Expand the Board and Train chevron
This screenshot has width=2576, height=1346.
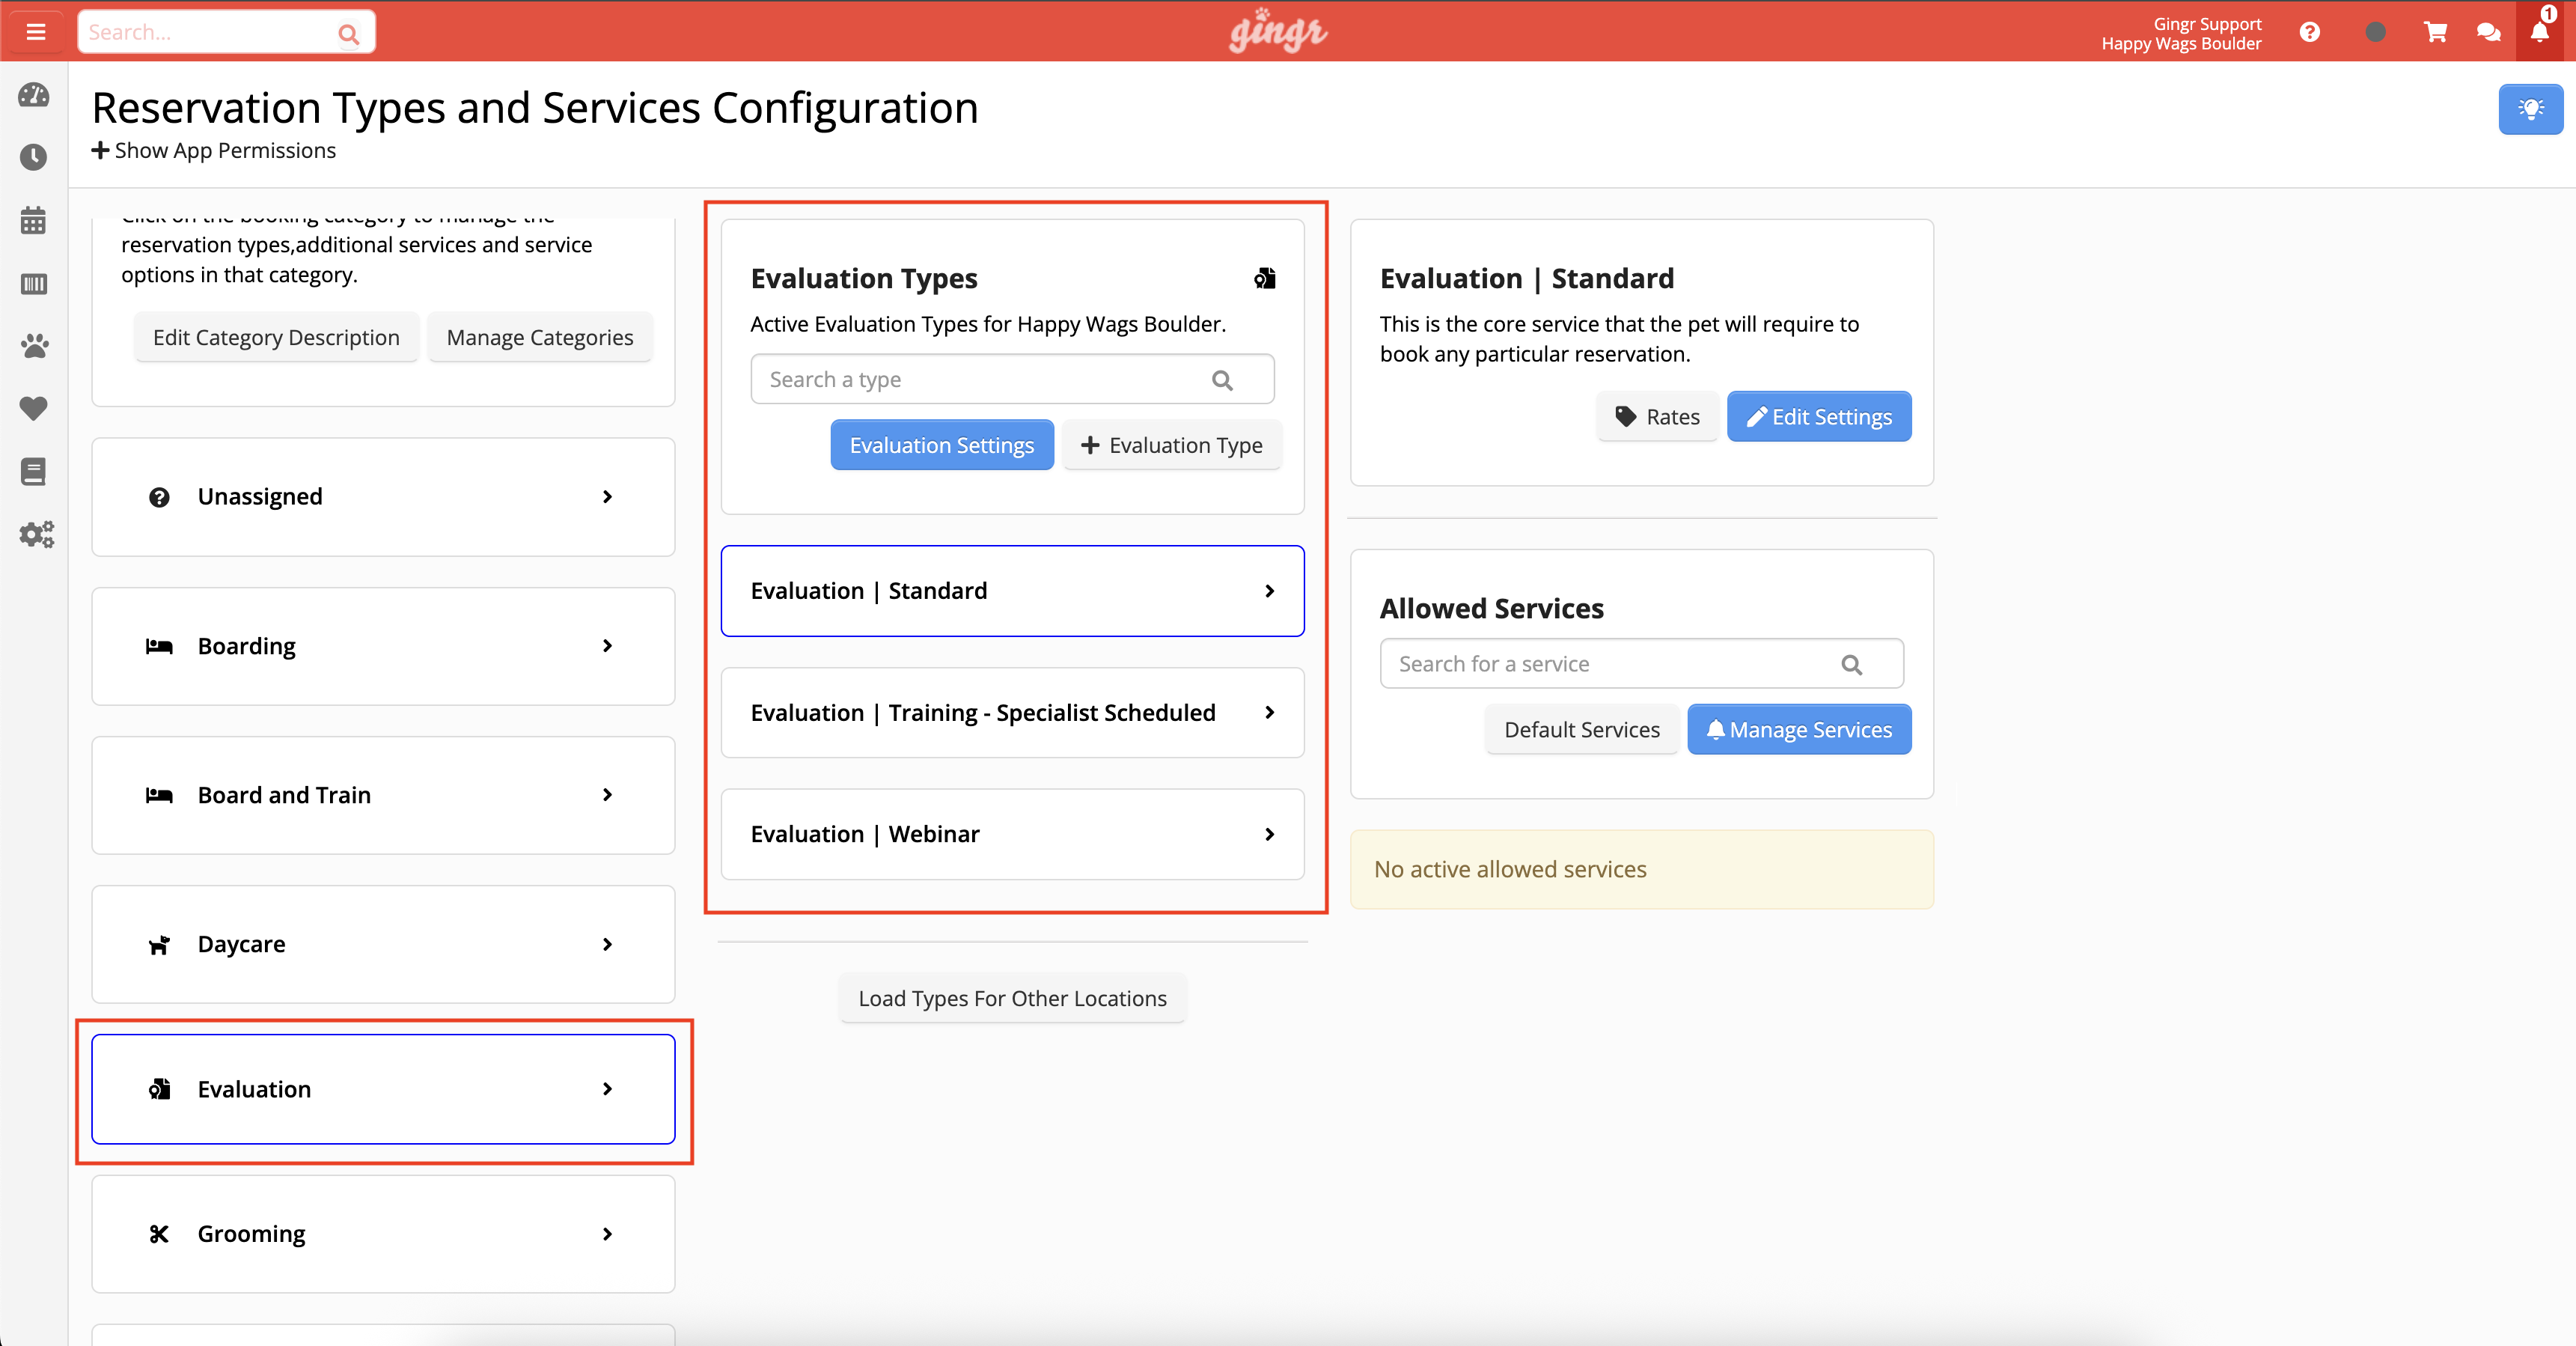607,795
